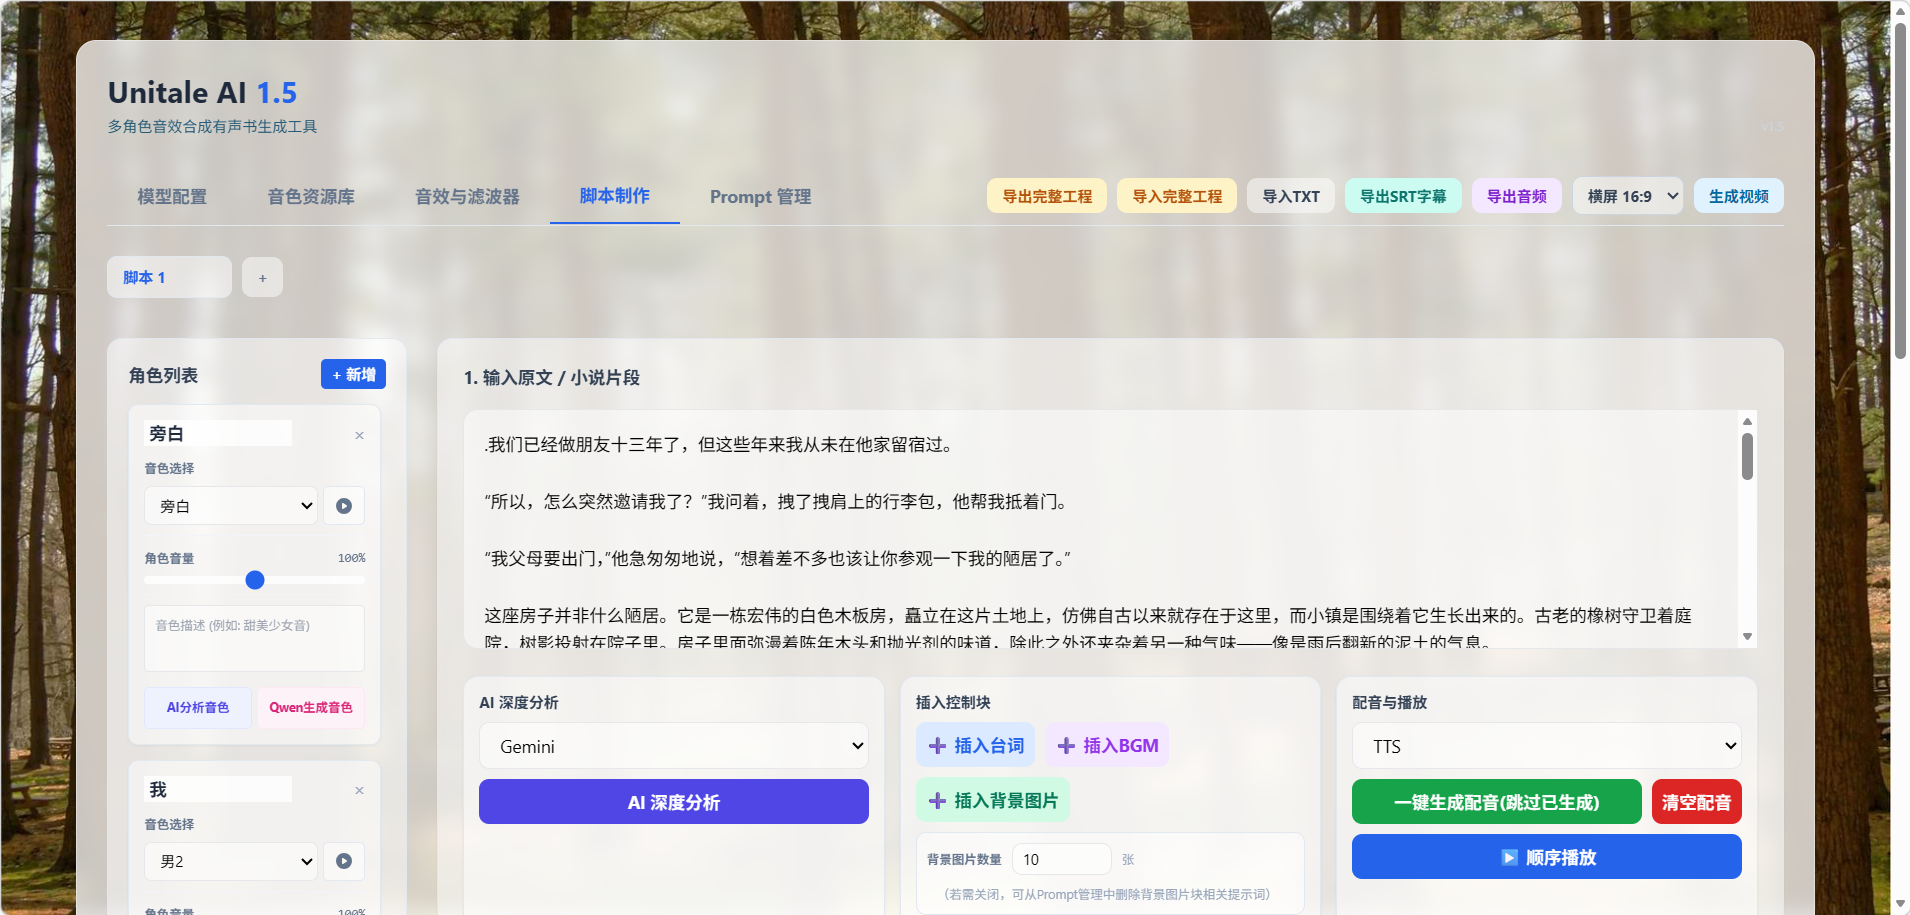
Task: Preview the 旁白 voice with play icon
Action: 344,506
